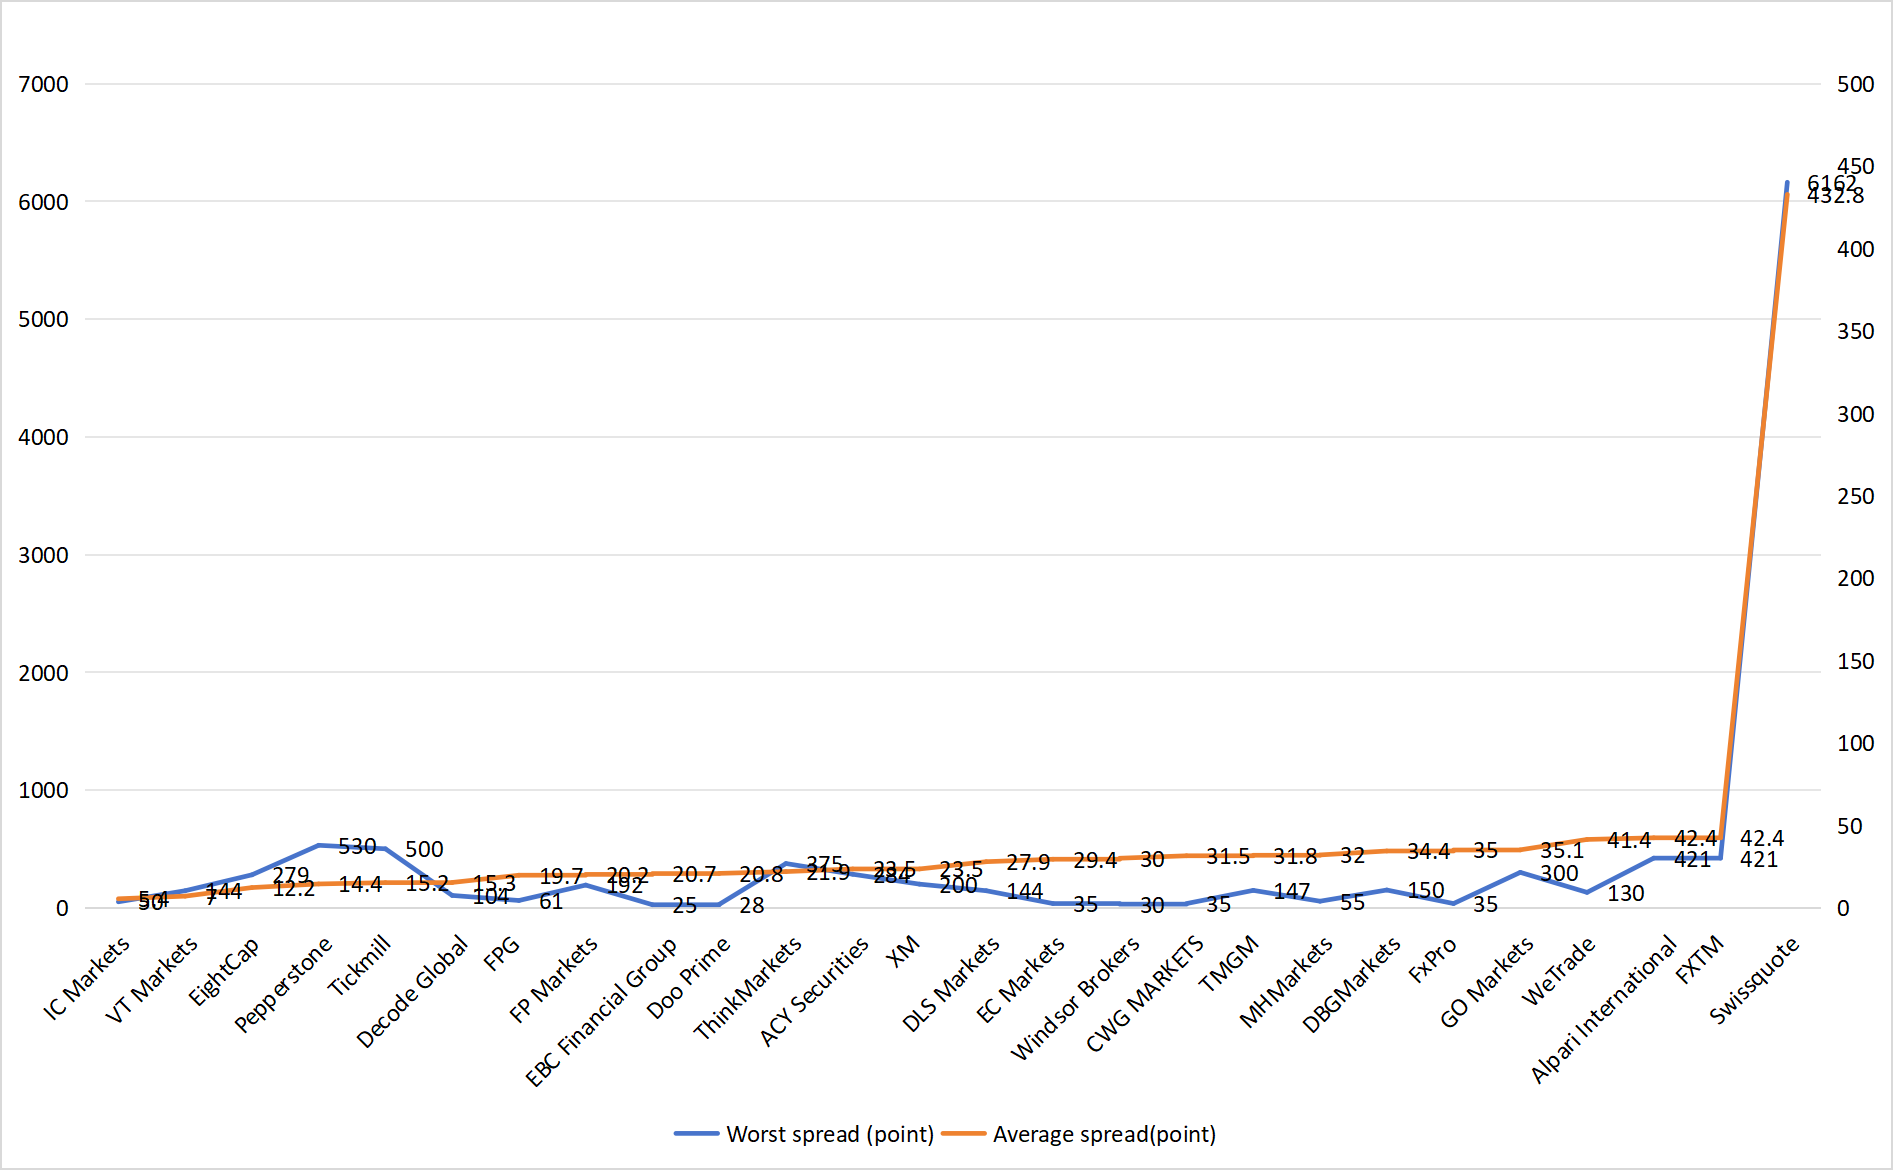Click the "Average spread(point)" legend entry
The image size is (1894, 1171).
click(x=1080, y=1134)
